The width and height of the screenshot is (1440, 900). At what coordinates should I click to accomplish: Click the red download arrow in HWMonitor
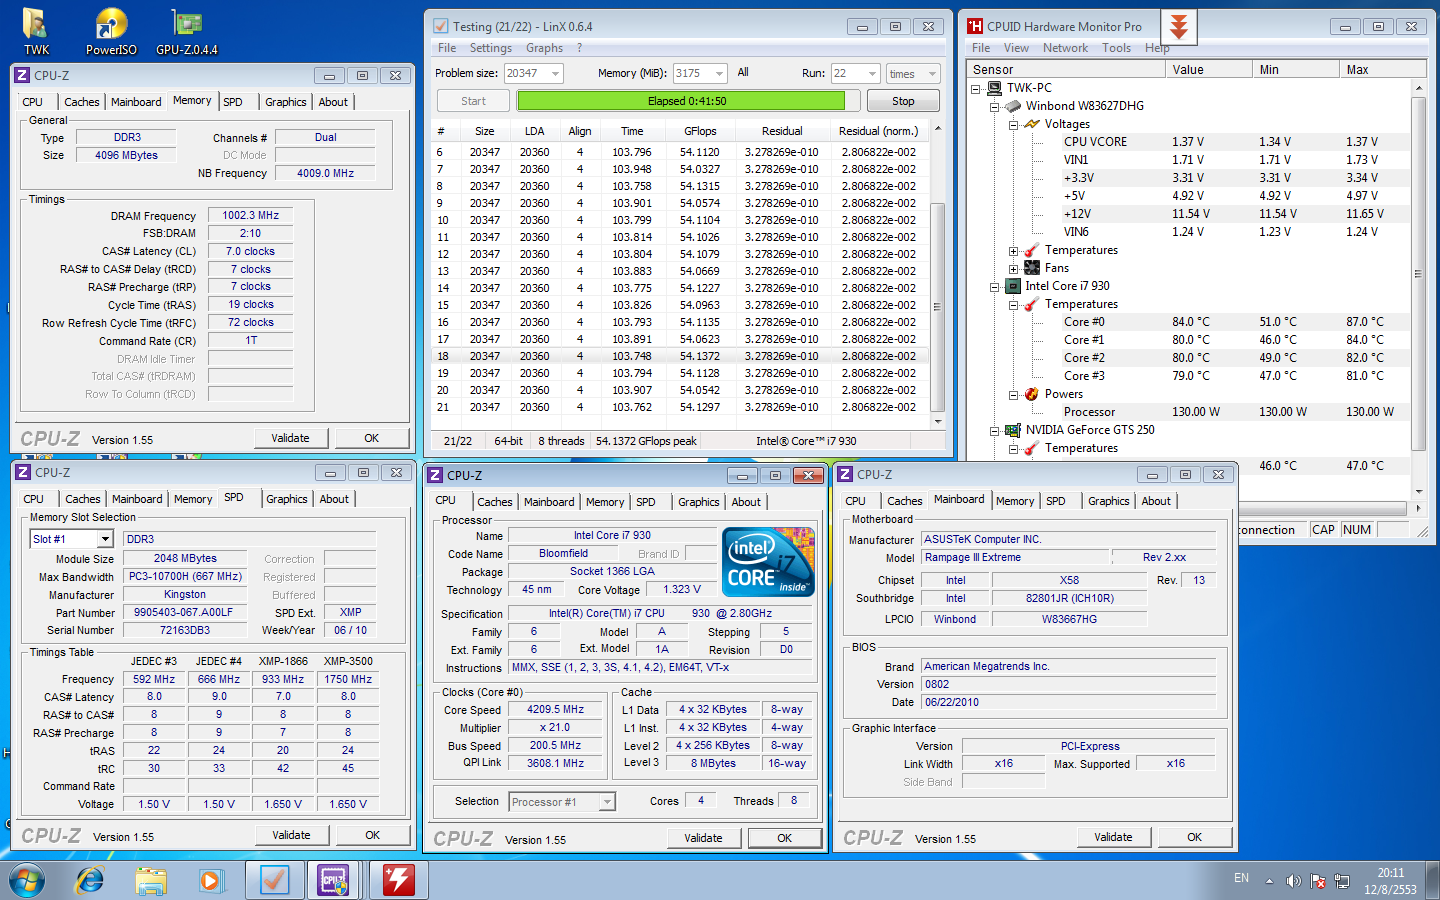point(1179,27)
